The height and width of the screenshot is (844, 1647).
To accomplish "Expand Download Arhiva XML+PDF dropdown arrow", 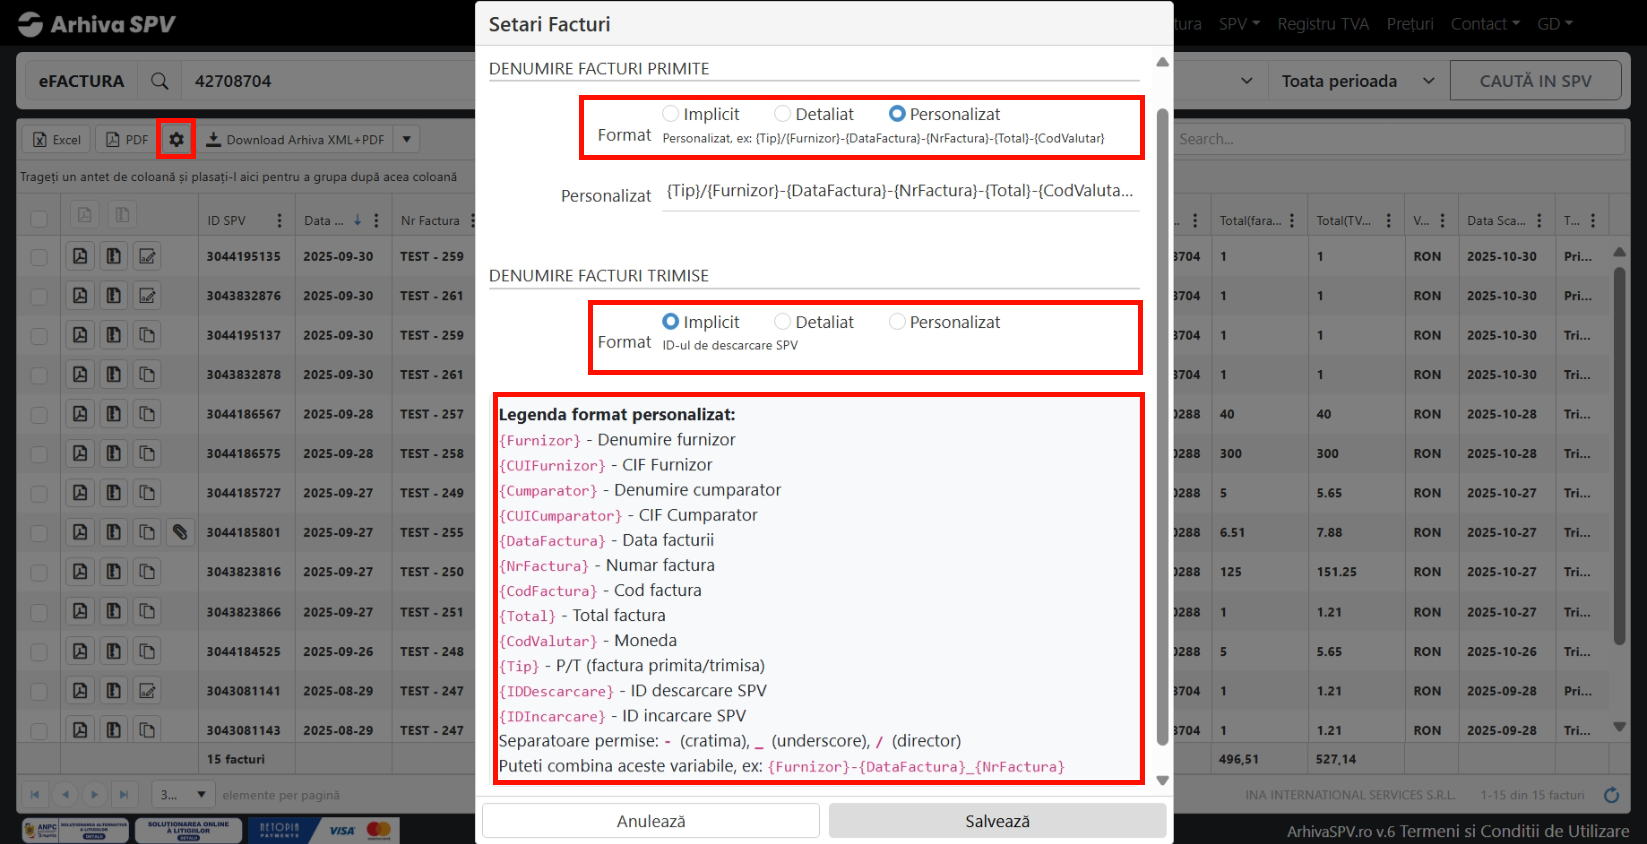I will 407,140.
